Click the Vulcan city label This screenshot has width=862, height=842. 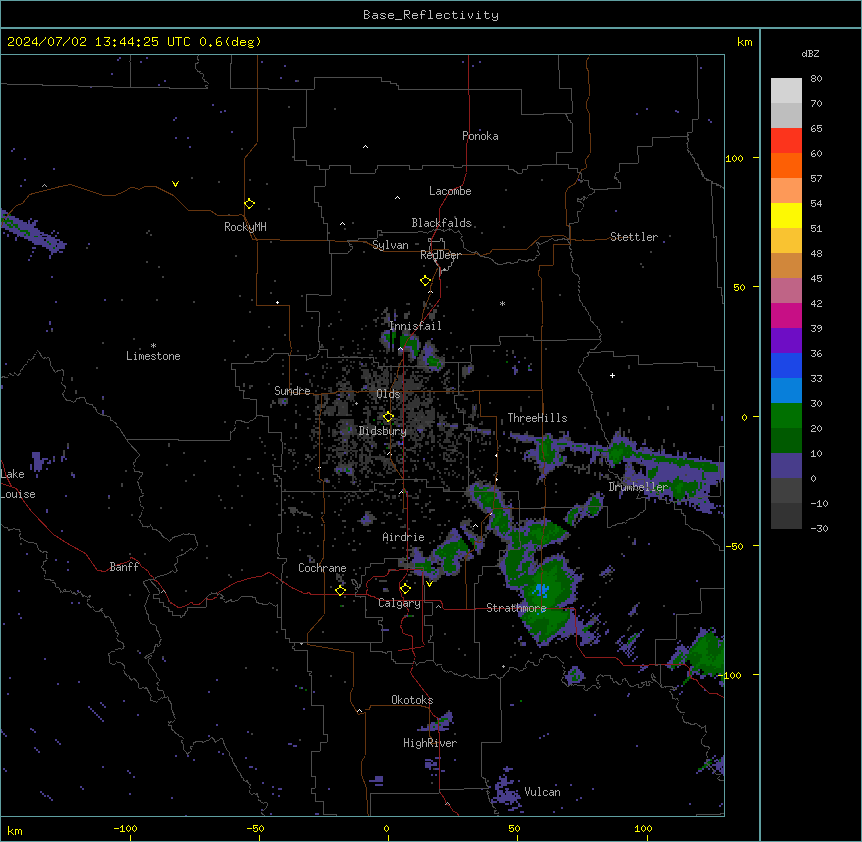pos(542,792)
